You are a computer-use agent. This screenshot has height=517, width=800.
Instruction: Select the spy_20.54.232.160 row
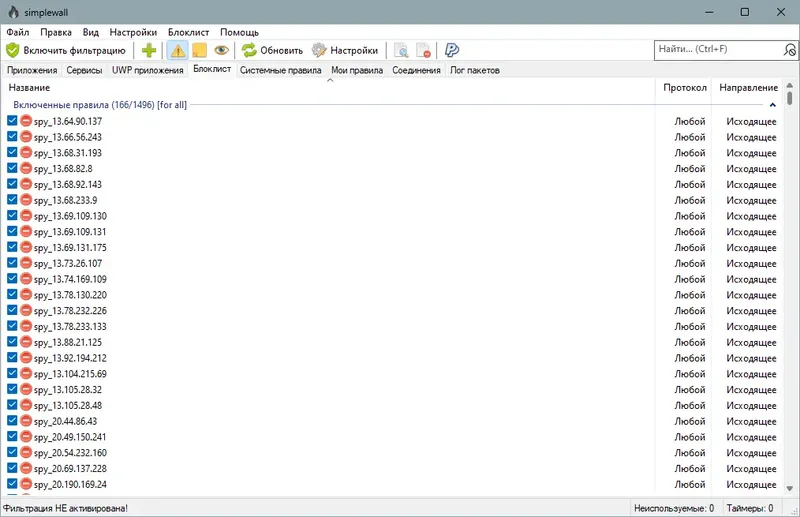coord(392,453)
